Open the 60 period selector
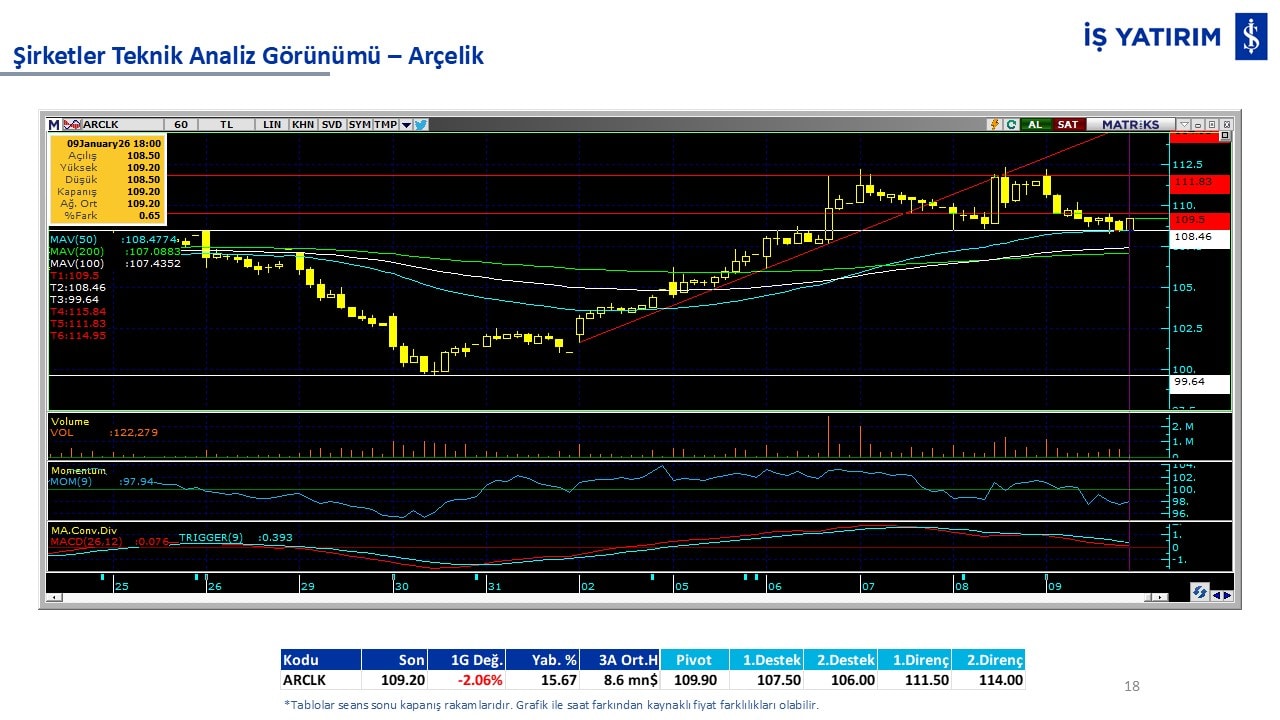The height and width of the screenshot is (720, 1280). pos(181,125)
